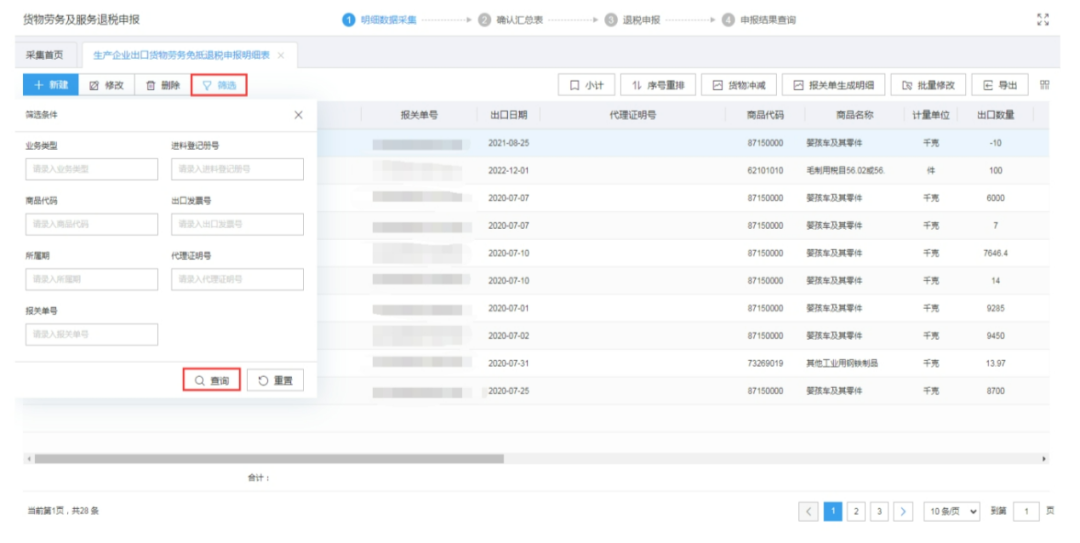Click the 查询 search button

click(211, 381)
